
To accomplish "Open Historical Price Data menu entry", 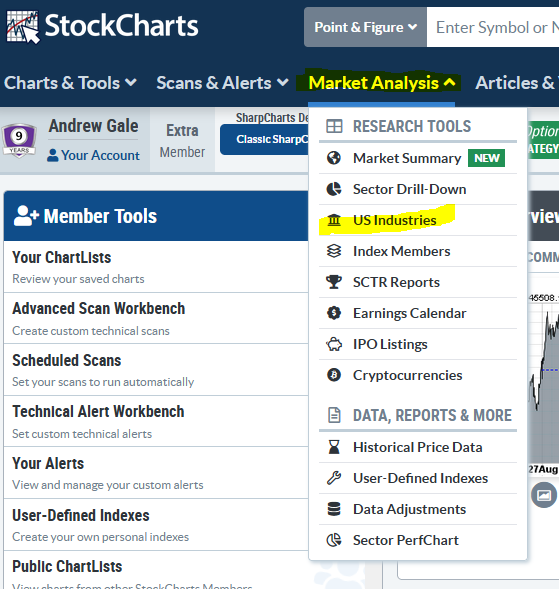I will 418,447.
